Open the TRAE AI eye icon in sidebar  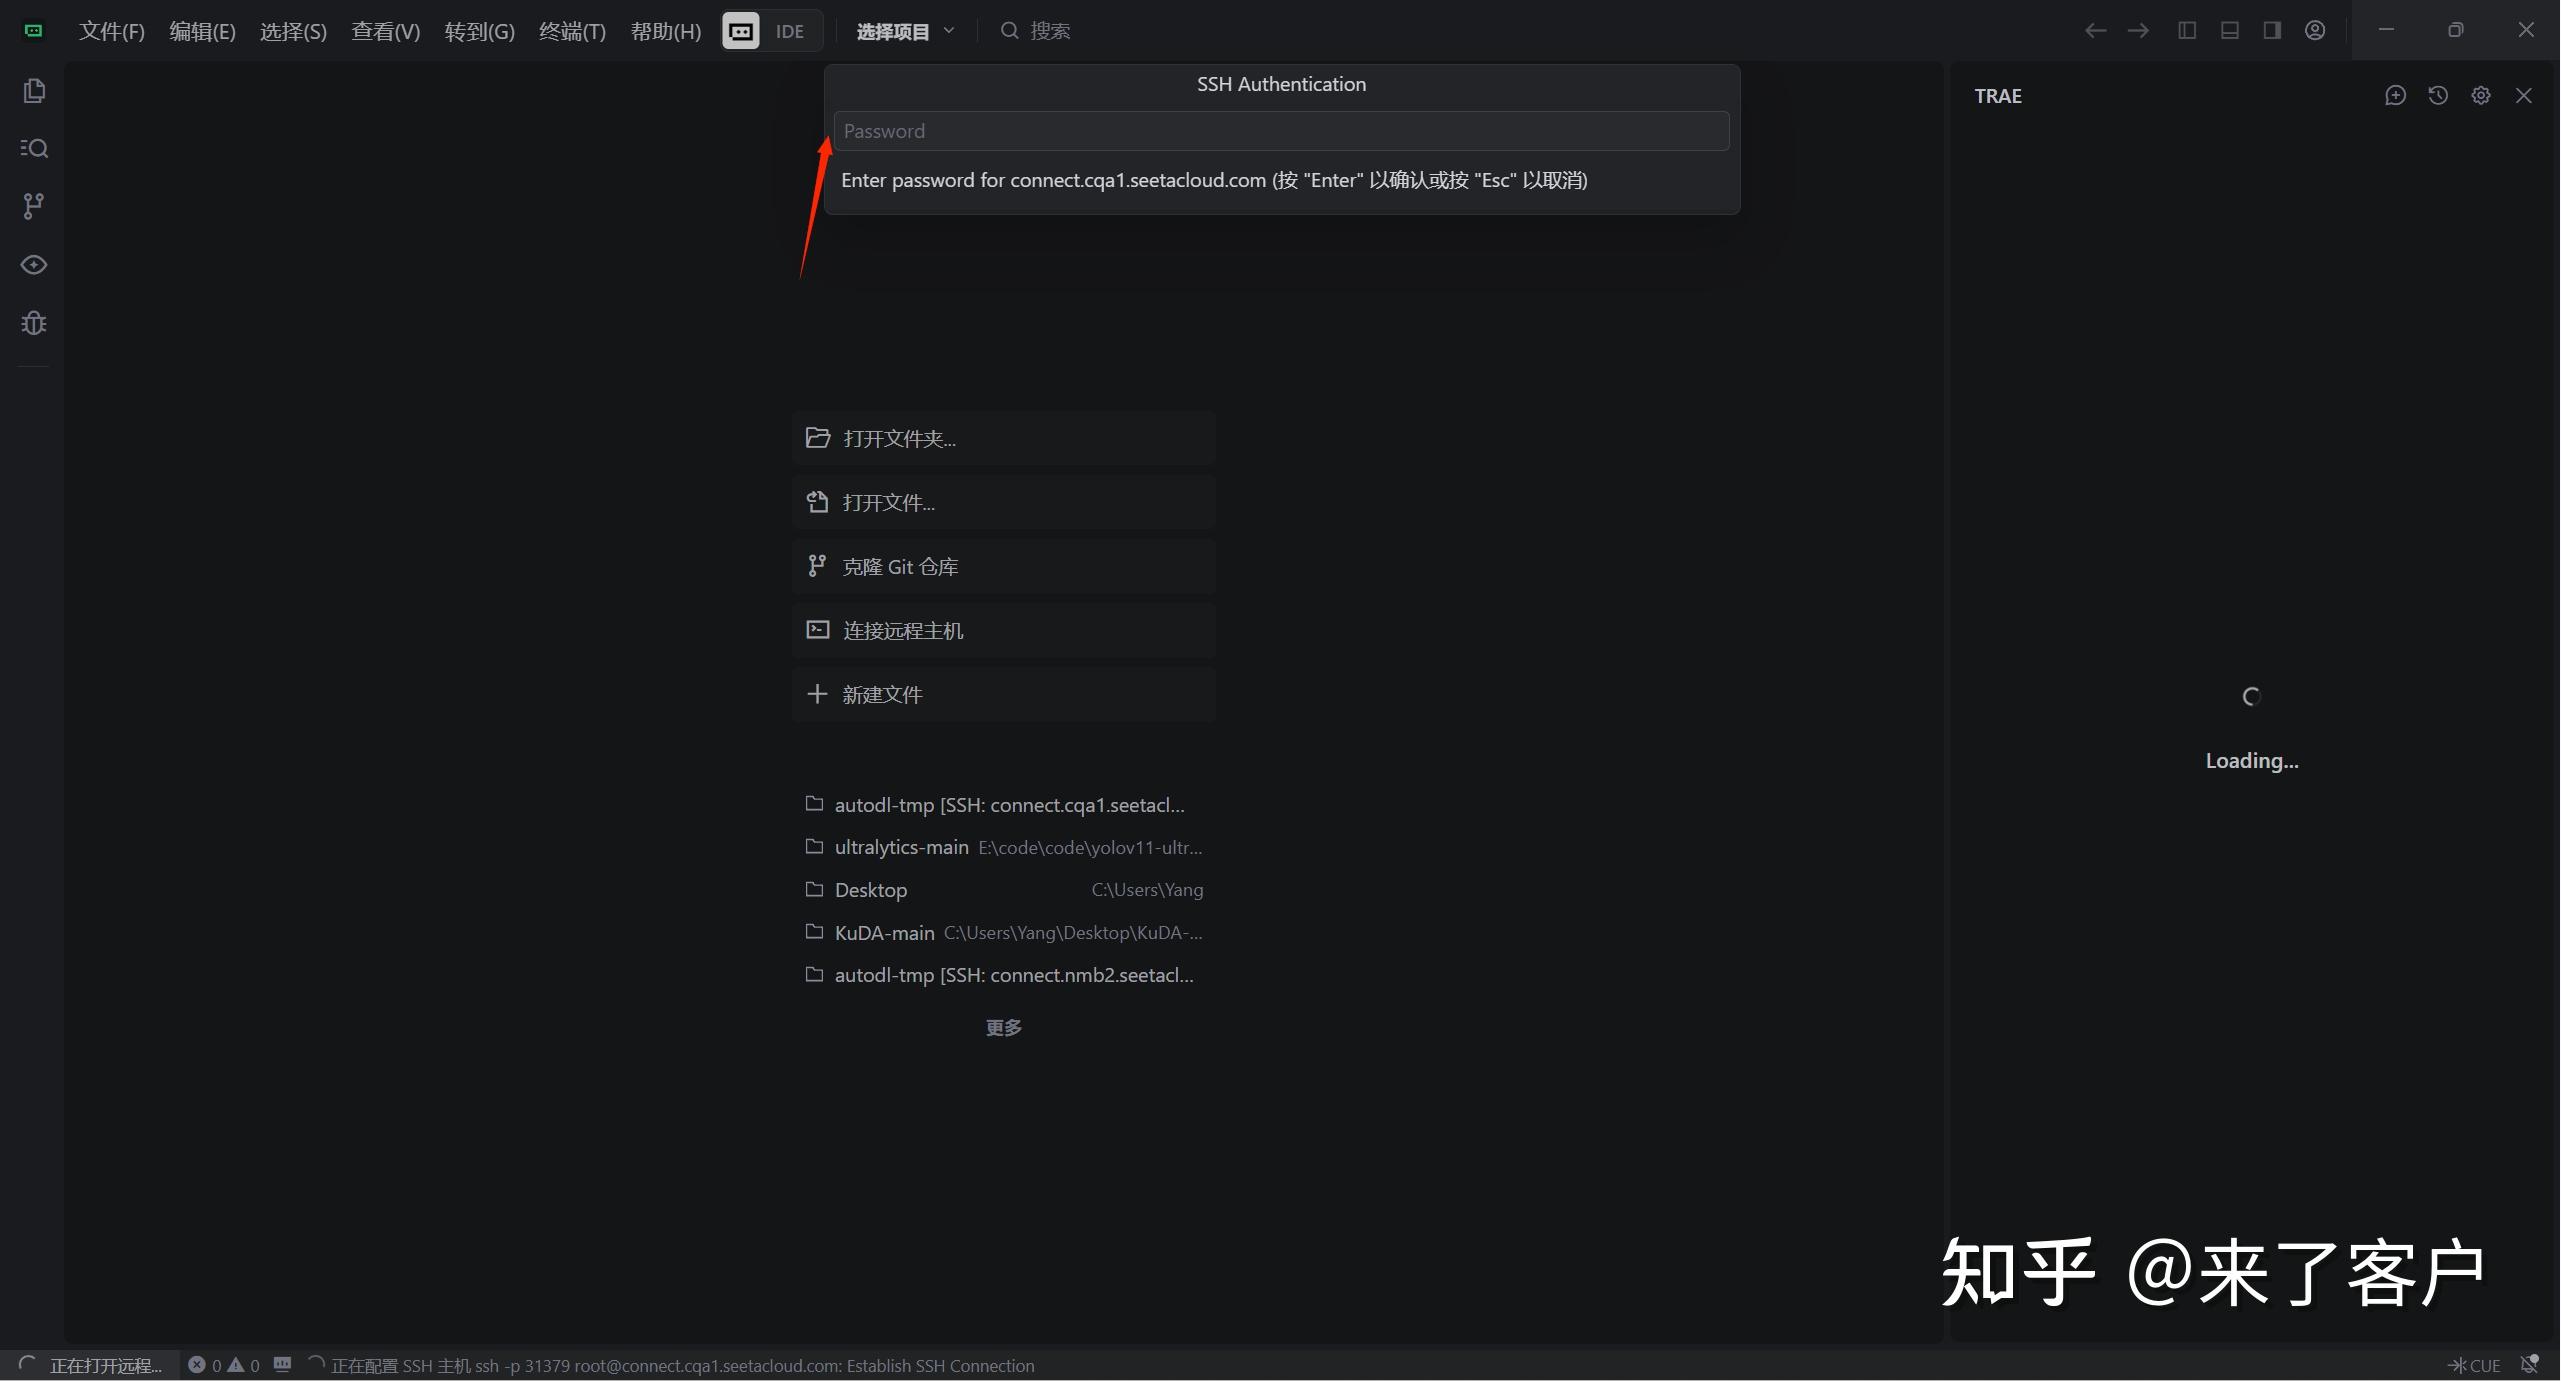34,265
